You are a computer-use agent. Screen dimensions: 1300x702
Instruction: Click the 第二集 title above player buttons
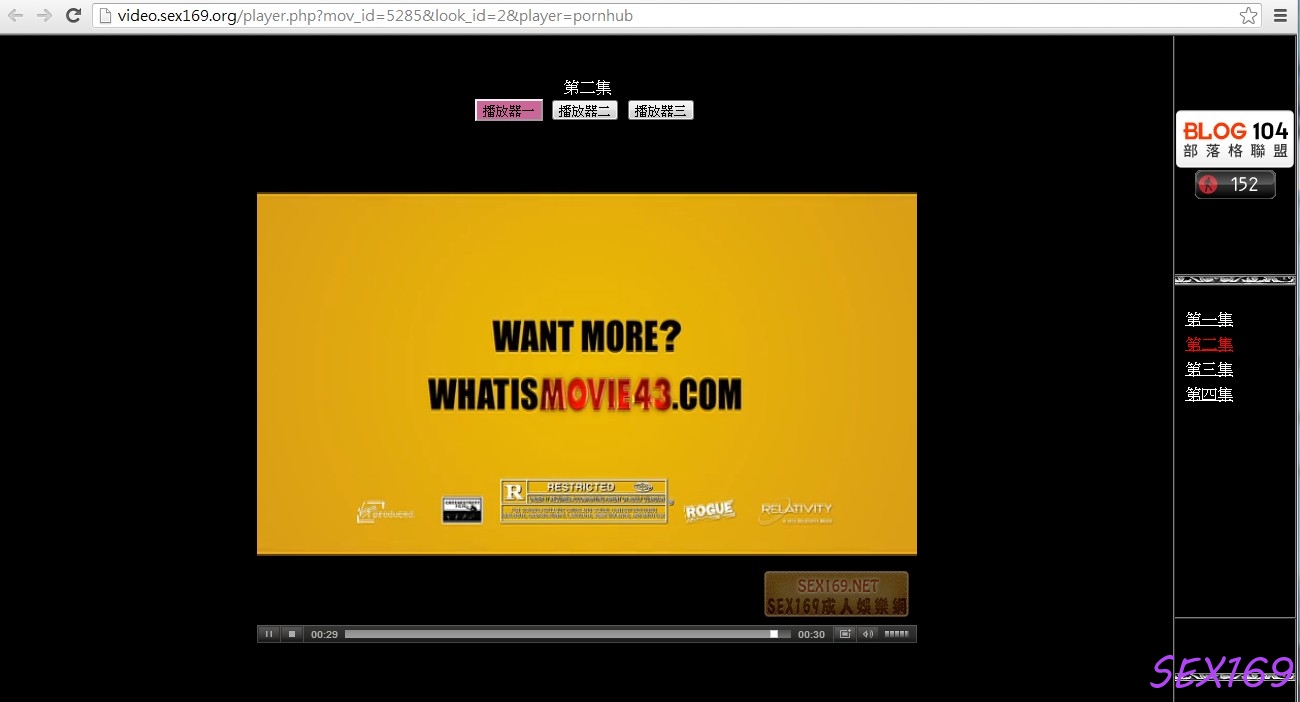coord(588,87)
